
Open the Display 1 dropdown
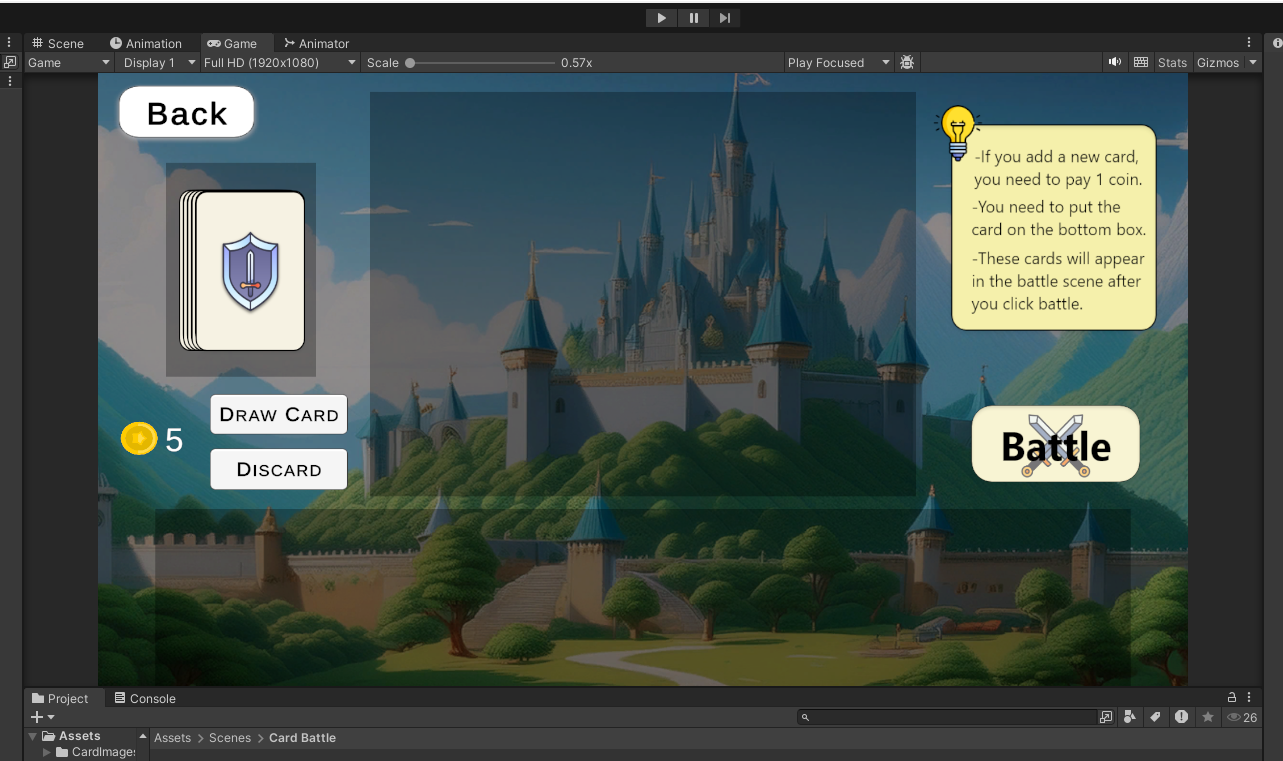[159, 62]
